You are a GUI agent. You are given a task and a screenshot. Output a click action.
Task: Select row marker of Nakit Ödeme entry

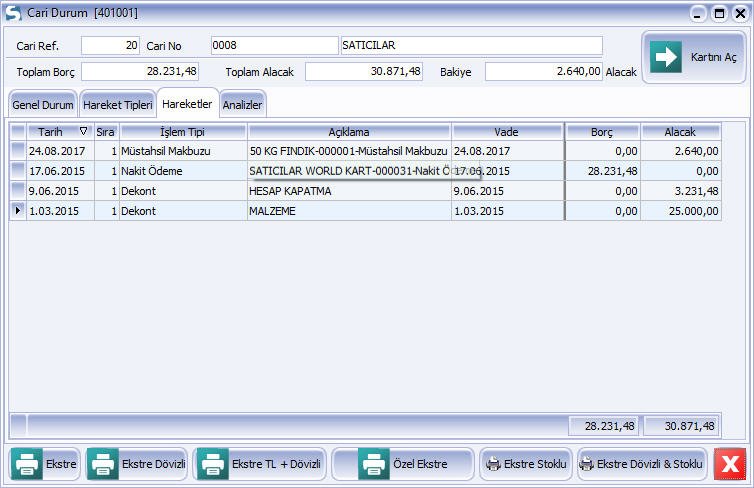tap(18, 171)
